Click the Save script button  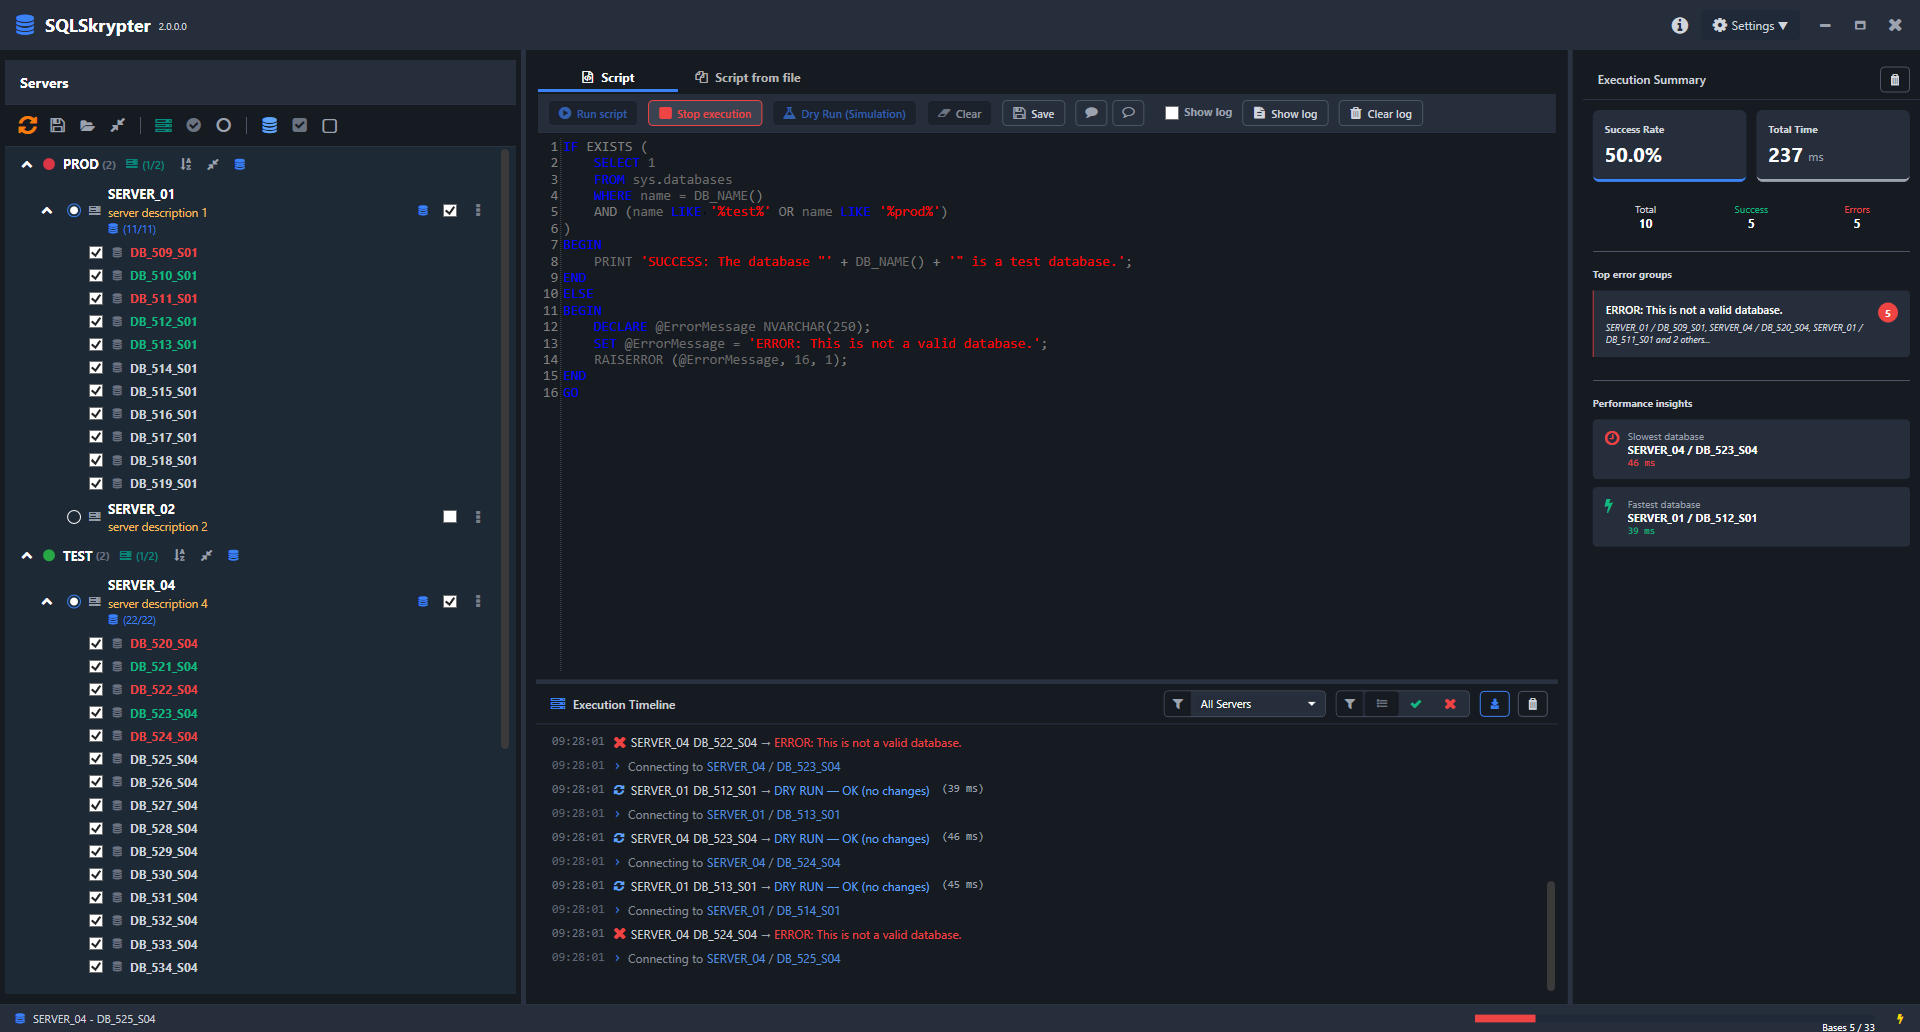(1034, 113)
